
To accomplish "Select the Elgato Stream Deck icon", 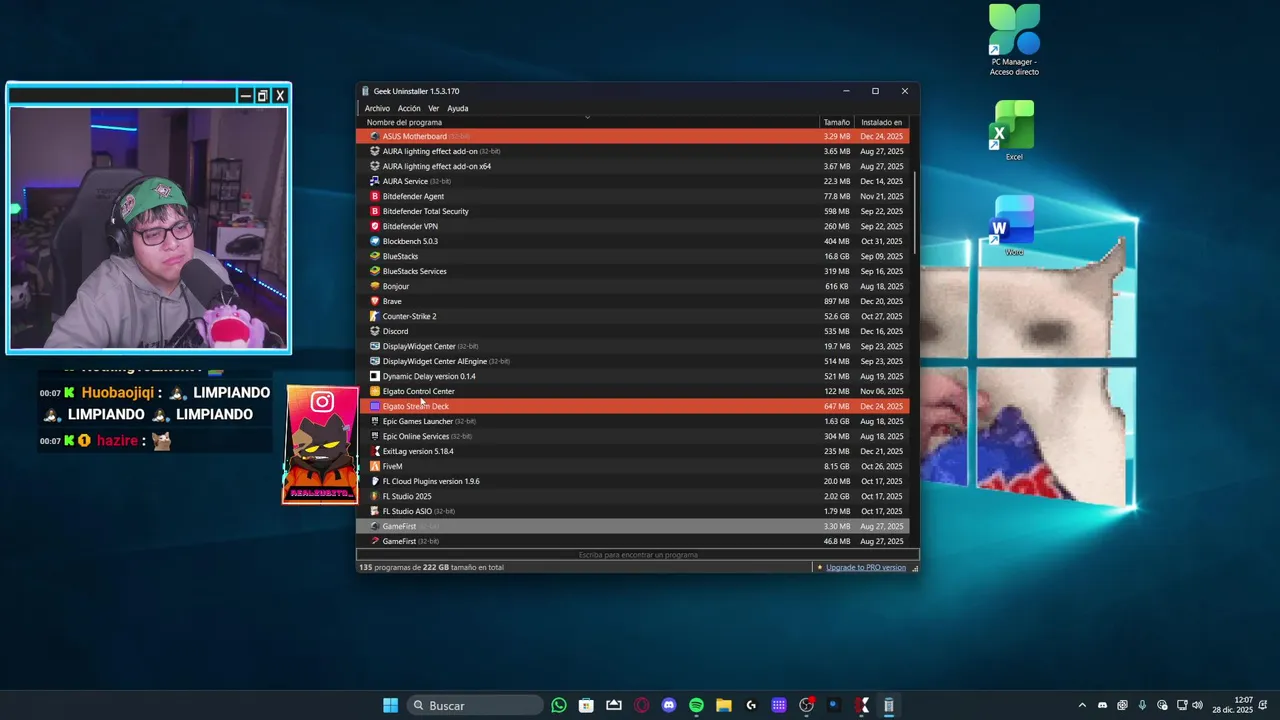I will (x=375, y=406).
